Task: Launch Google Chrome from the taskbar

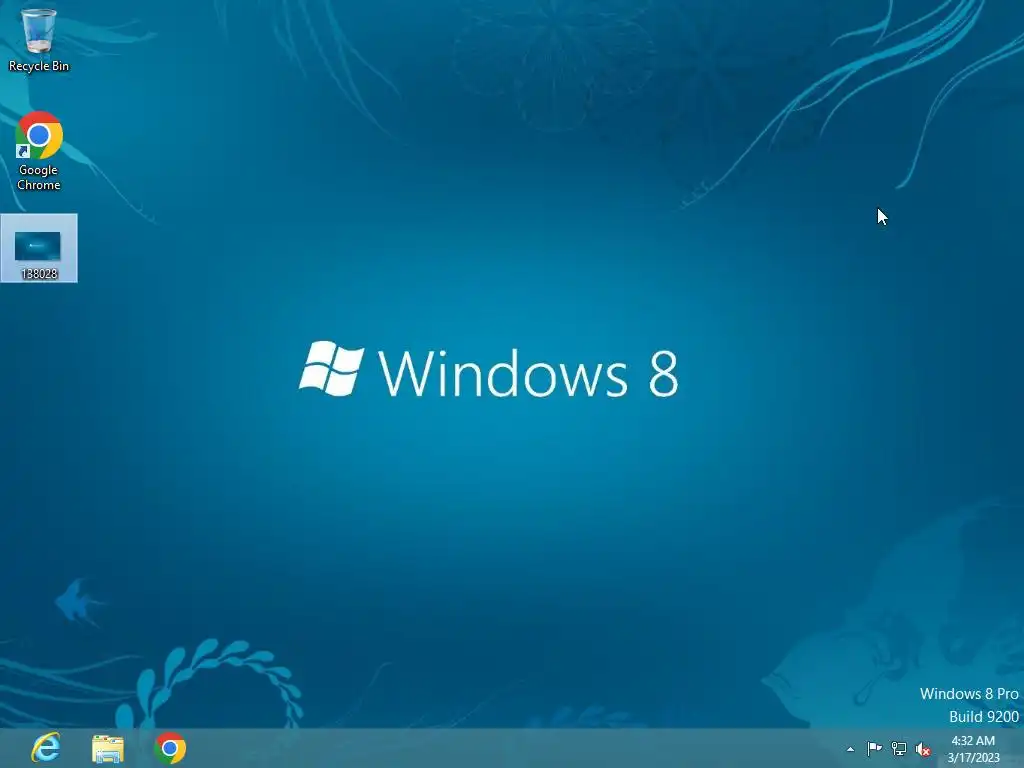Action: click(170, 748)
